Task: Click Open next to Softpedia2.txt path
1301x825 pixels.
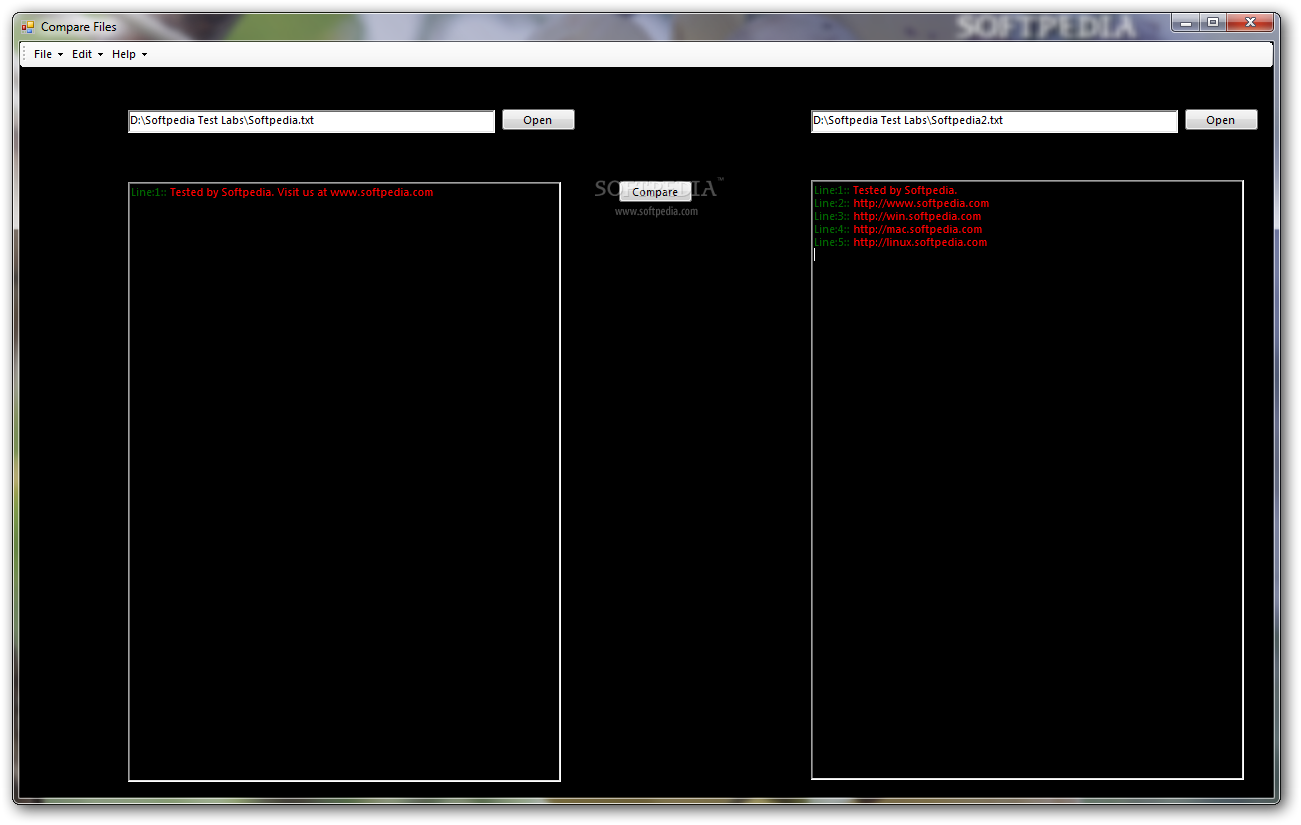Action: click(1221, 120)
